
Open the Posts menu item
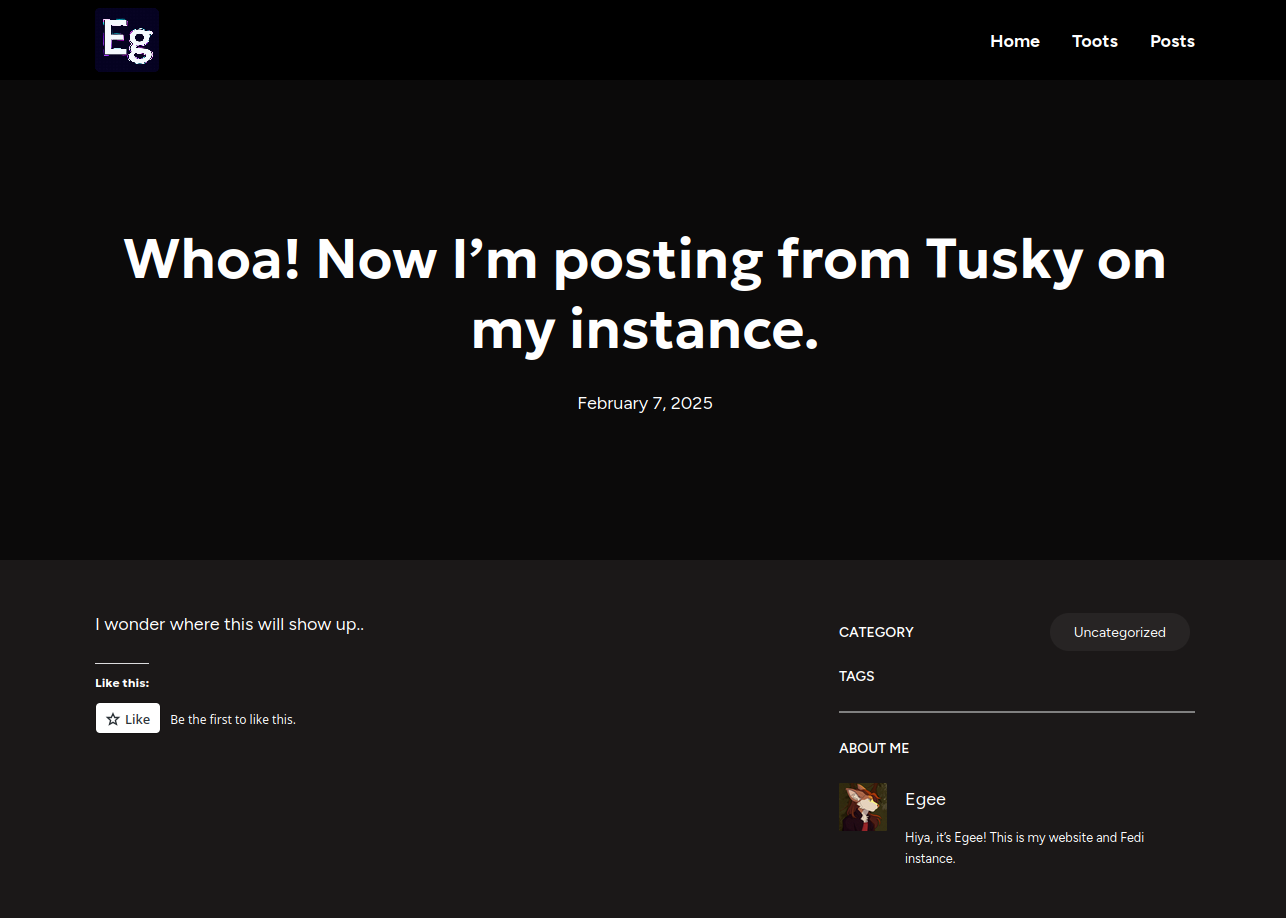point(1172,41)
